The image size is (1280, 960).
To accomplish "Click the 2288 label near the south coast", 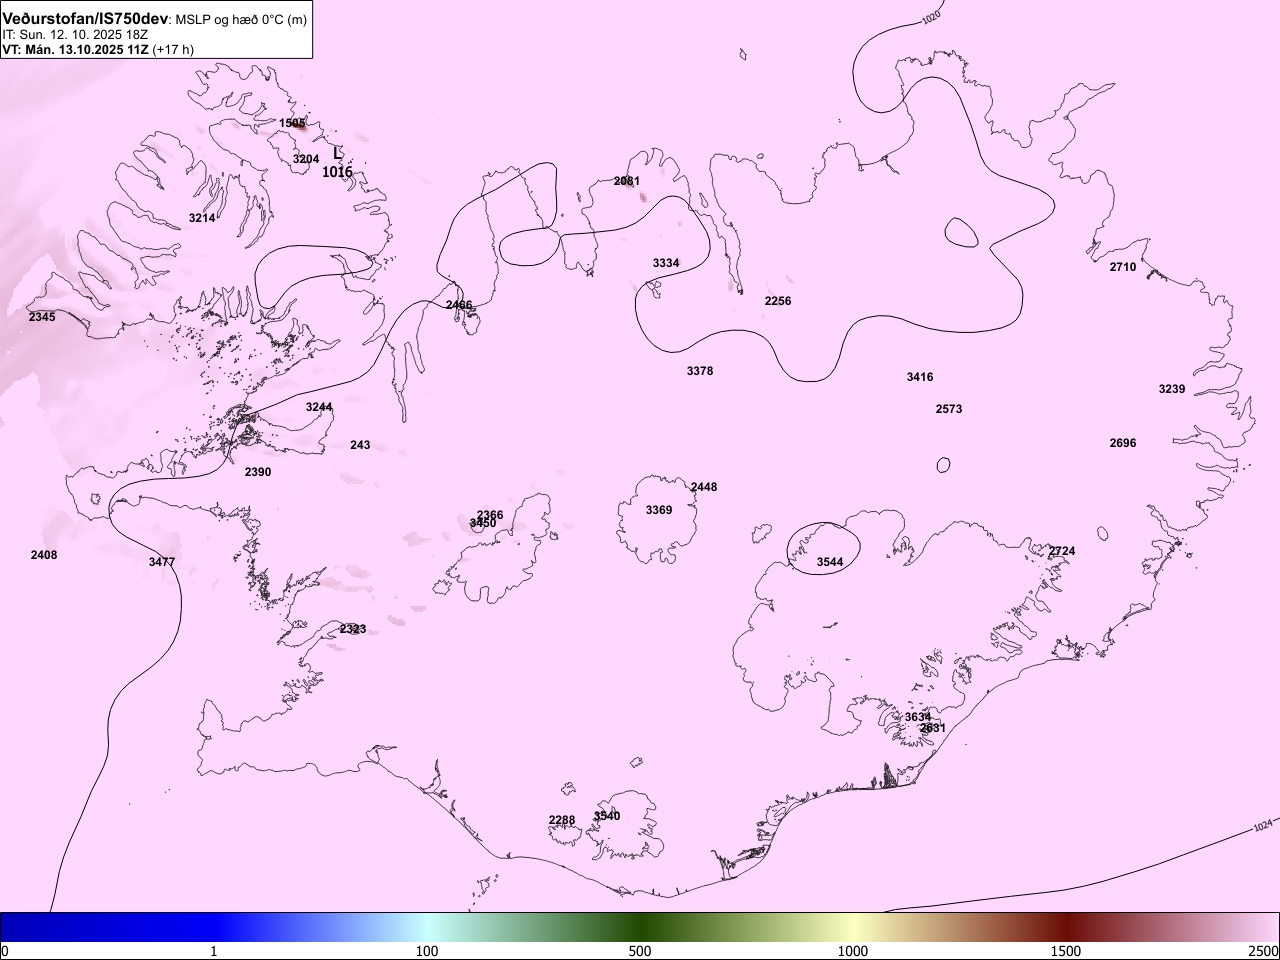I will tap(562, 820).
